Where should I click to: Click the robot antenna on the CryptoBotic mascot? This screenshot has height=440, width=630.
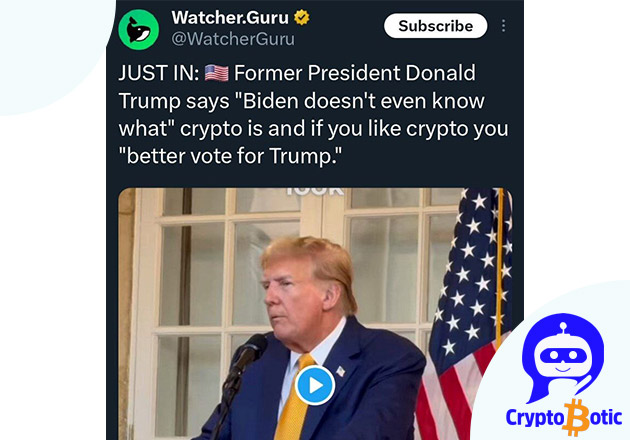coord(563,327)
